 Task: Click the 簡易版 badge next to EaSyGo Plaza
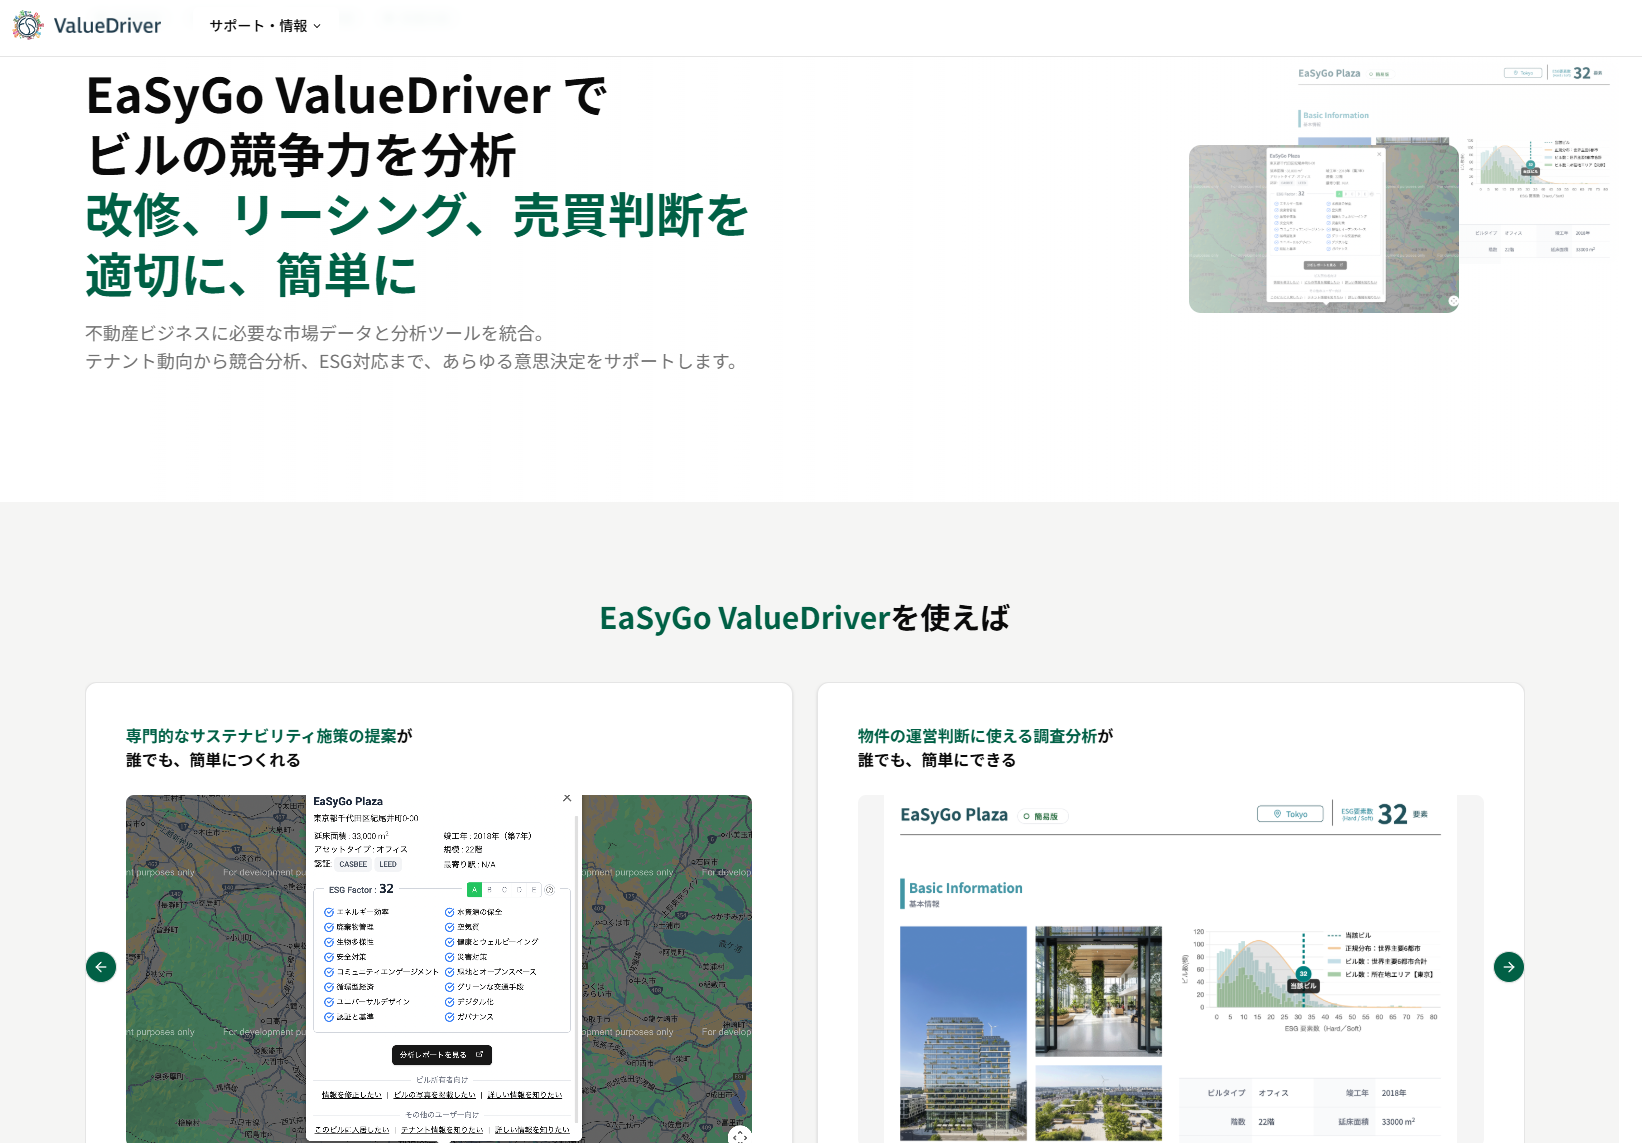1043,817
